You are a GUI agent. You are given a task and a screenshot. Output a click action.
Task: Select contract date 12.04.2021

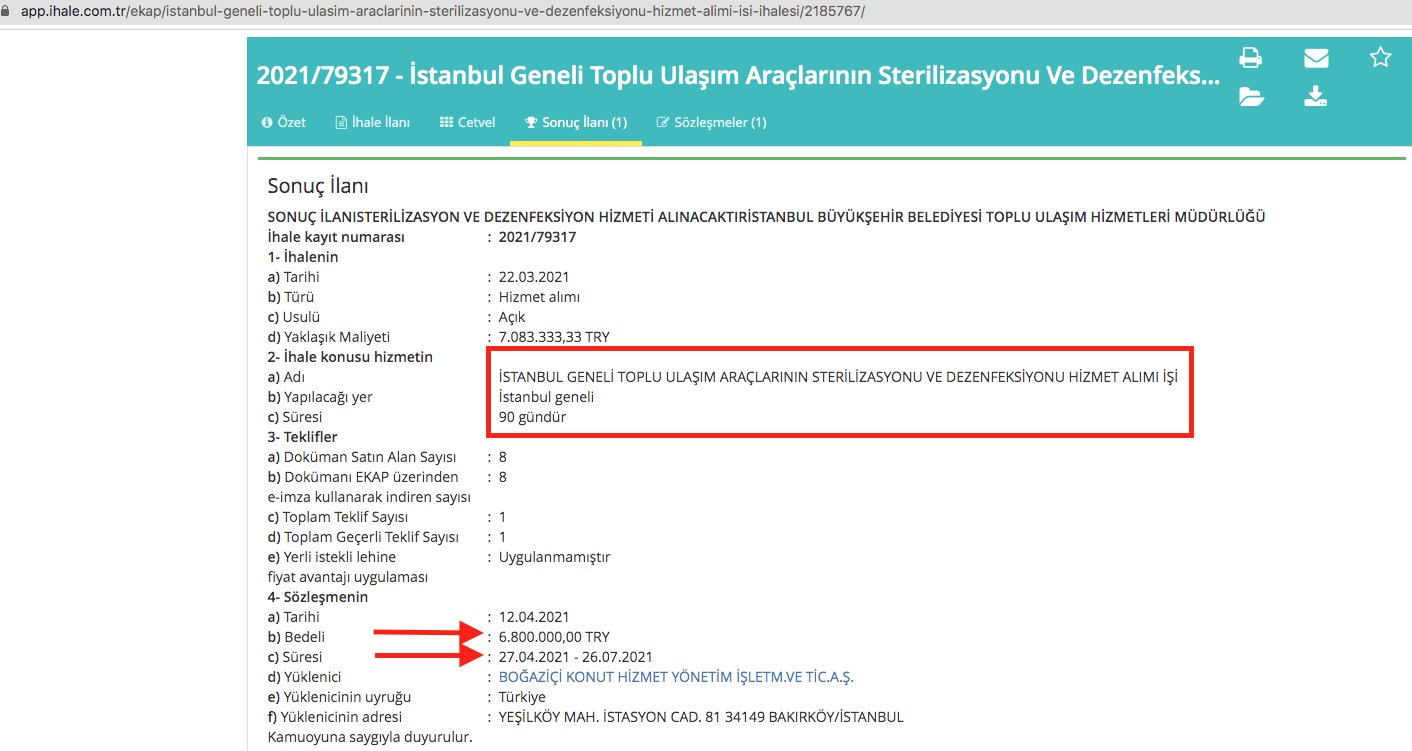(x=534, y=617)
